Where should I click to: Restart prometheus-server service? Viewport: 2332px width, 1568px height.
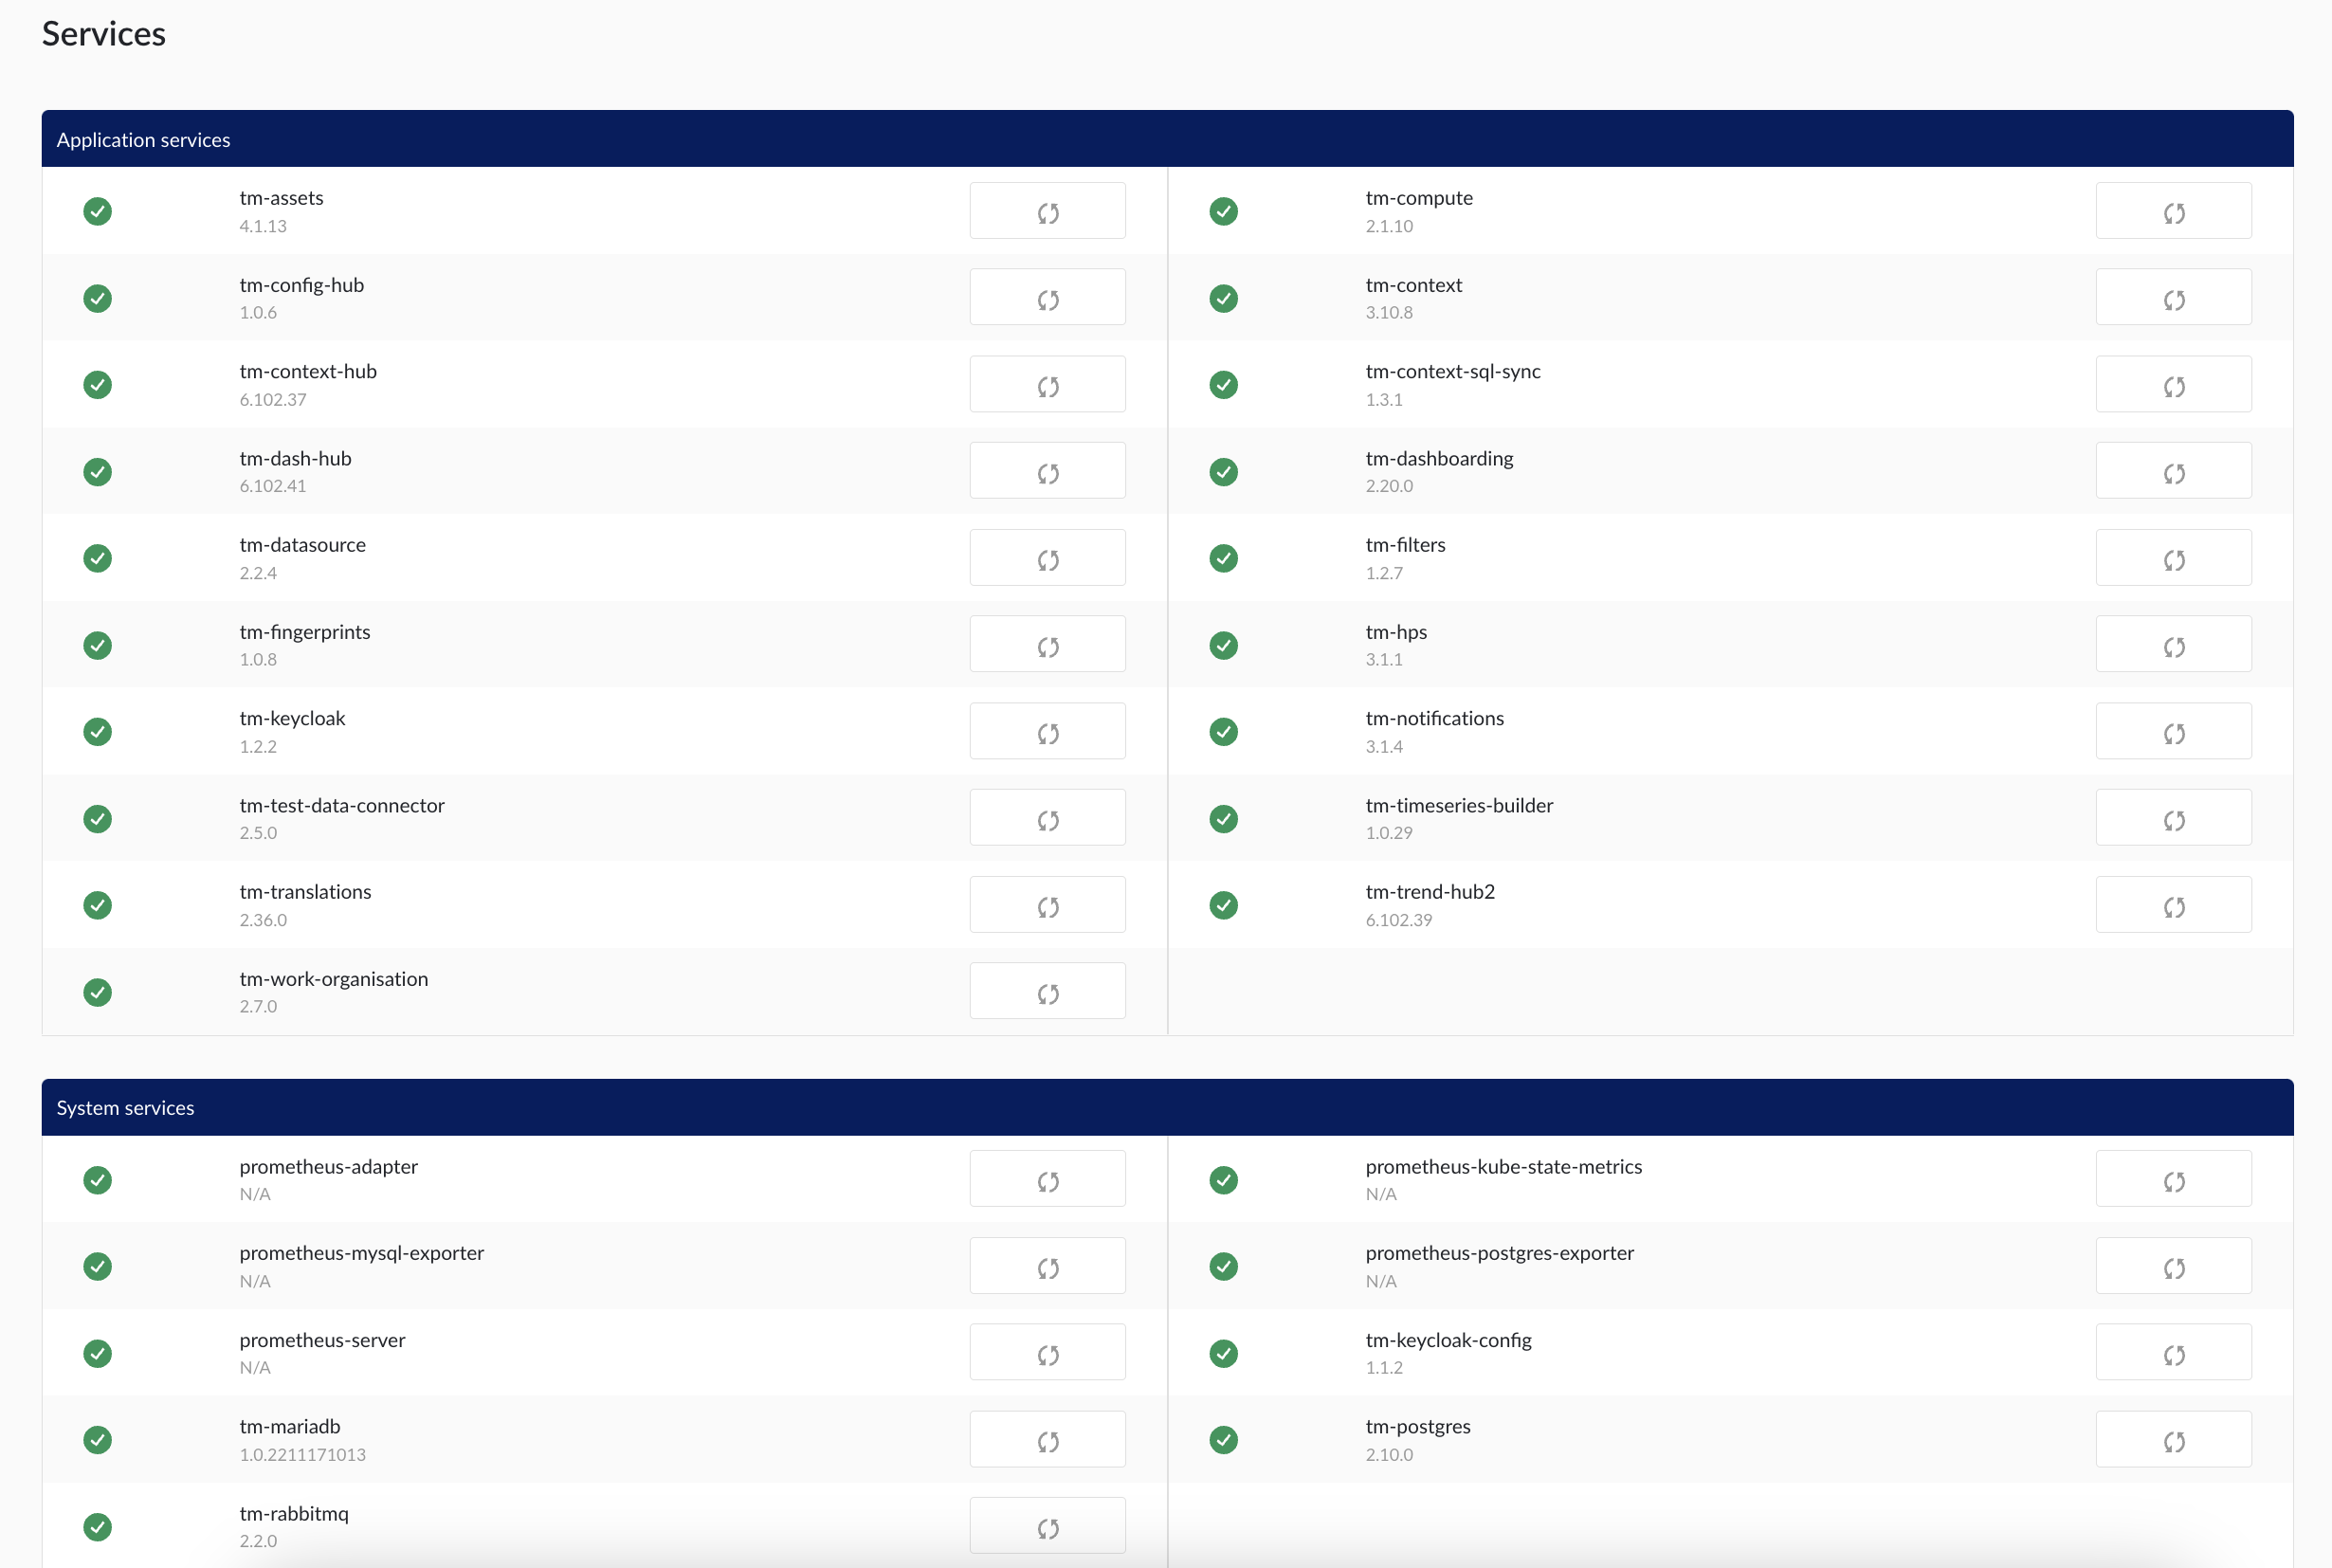click(x=1047, y=1353)
